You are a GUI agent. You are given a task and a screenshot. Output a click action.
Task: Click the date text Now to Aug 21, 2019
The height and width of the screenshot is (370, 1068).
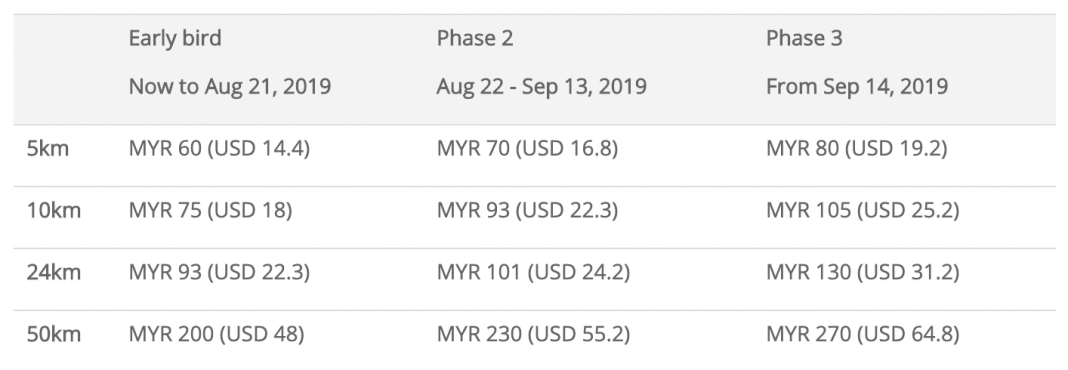[230, 87]
